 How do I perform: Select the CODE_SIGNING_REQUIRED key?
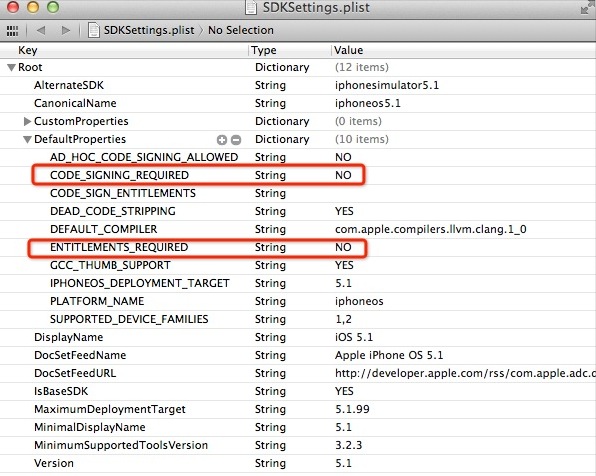[x=119, y=175]
